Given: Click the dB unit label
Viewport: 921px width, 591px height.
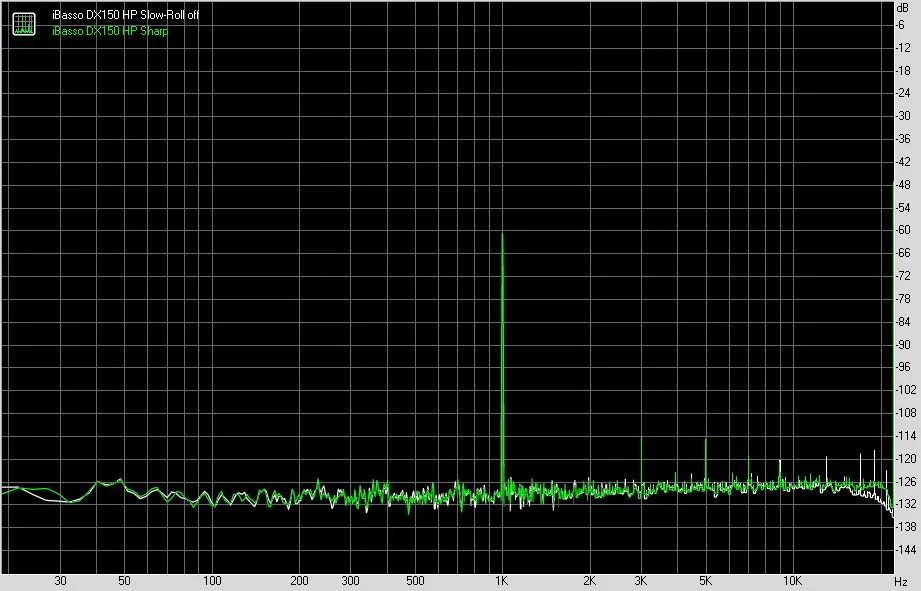Looking at the screenshot, I should pyautogui.click(x=902, y=8).
